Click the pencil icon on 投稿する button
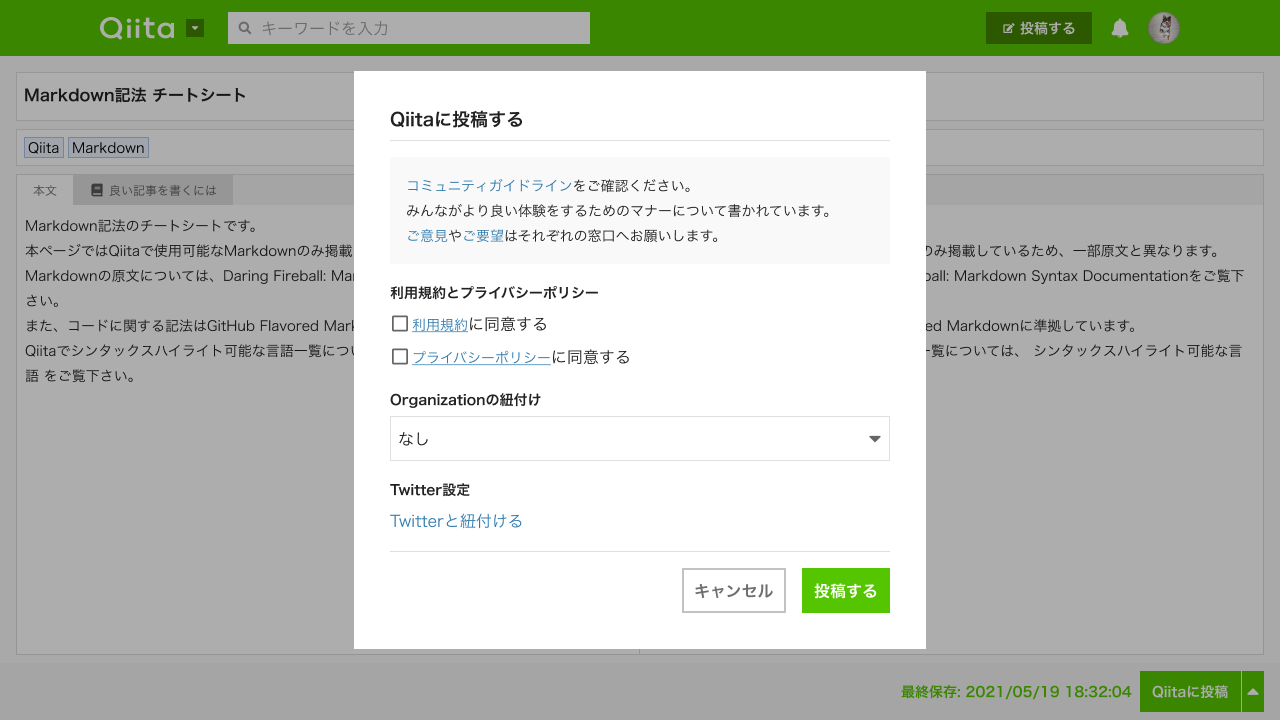Image resolution: width=1280 pixels, height=720 pixels. tap(1008, 28)
